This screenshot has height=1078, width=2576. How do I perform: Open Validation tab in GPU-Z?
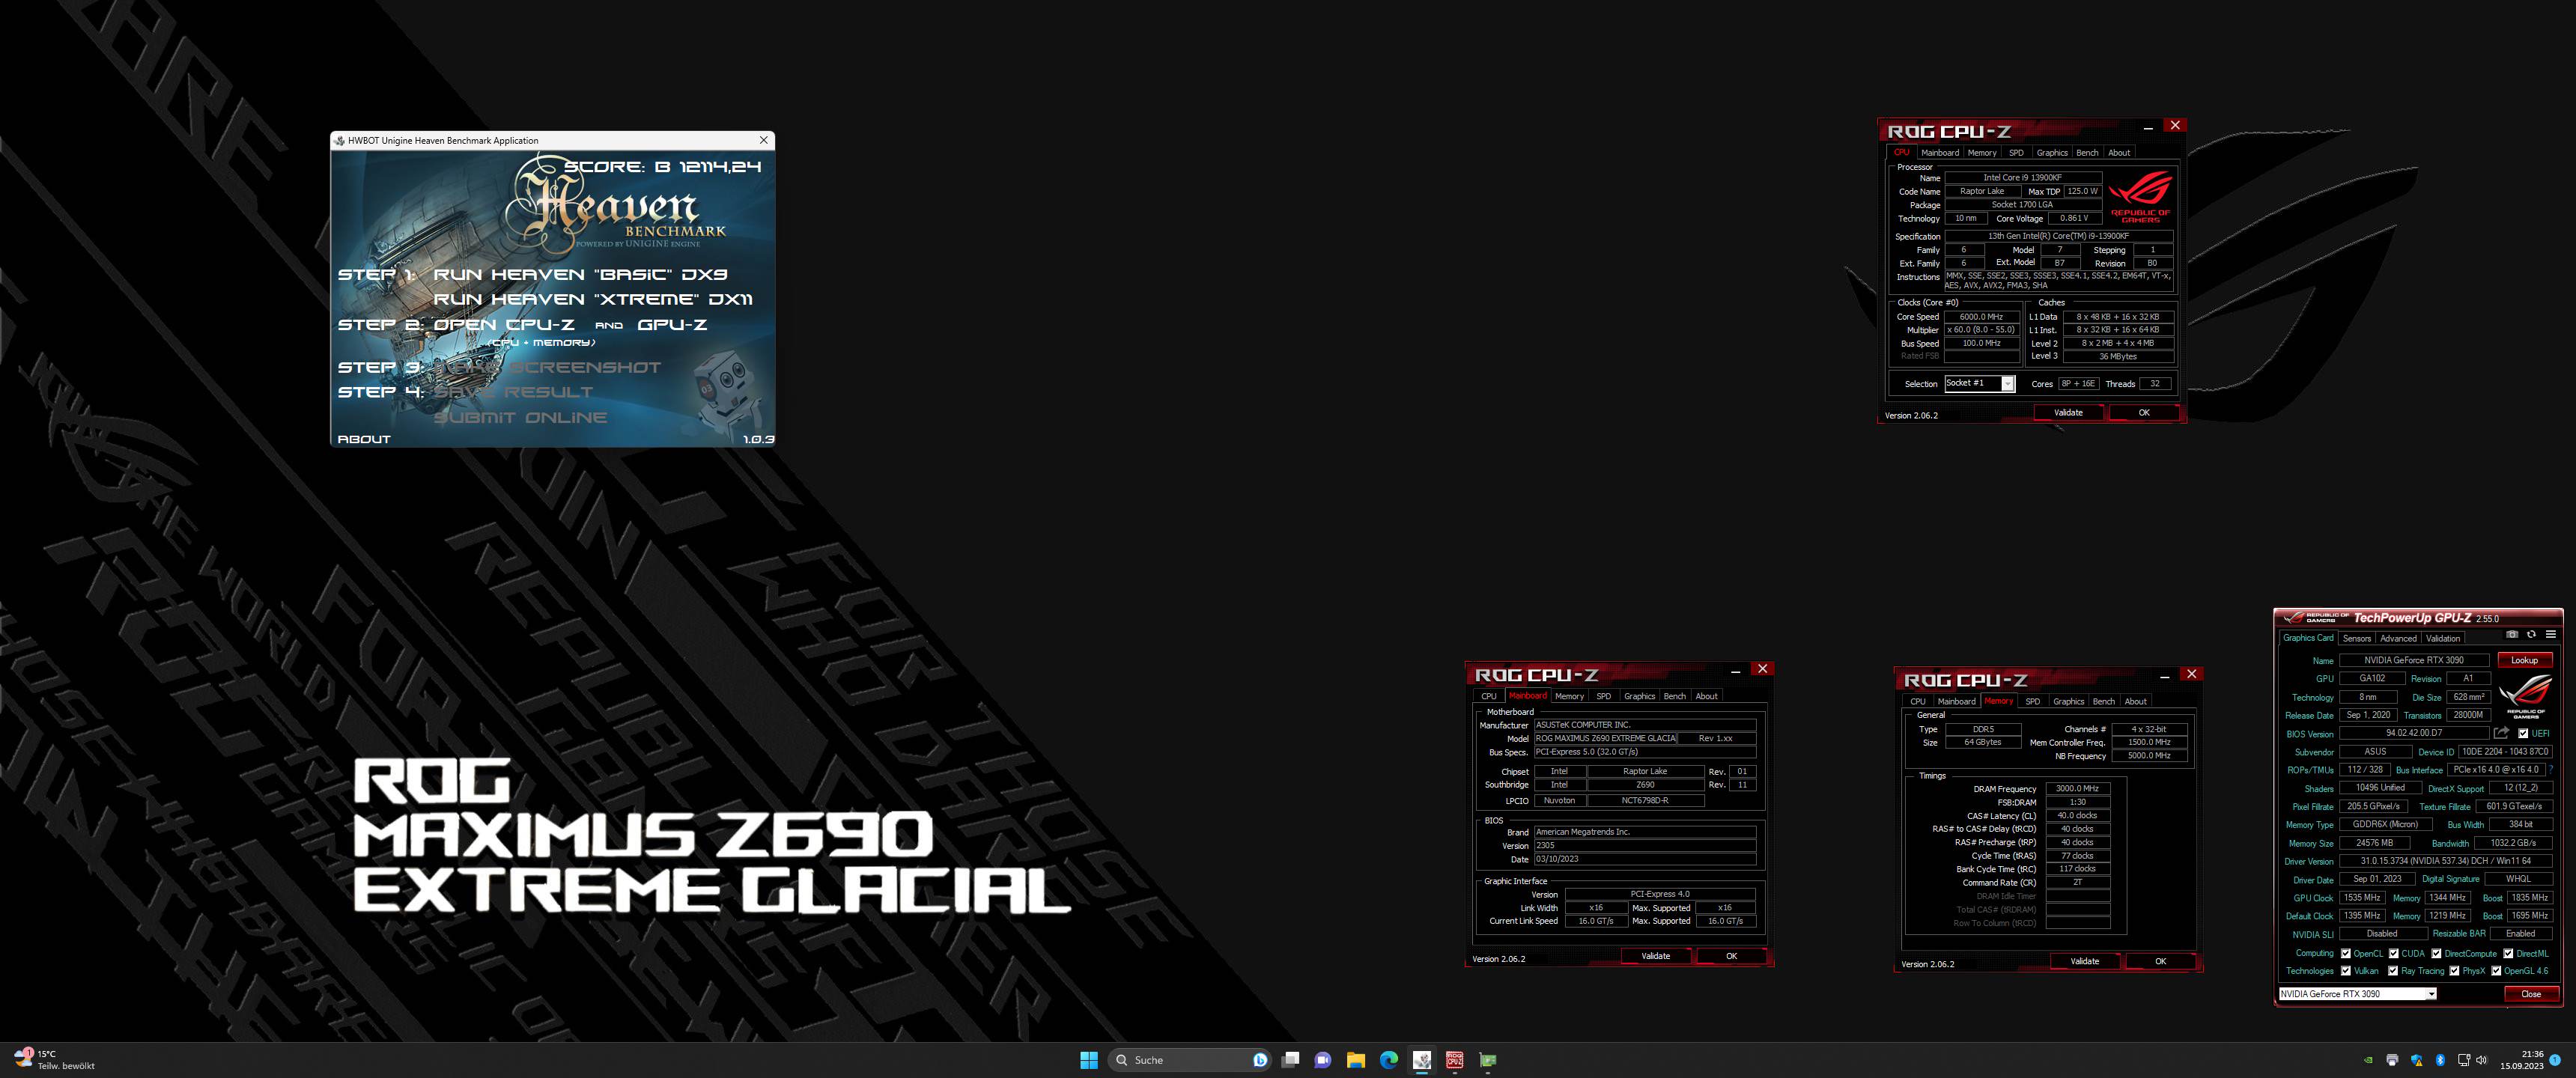(2443, 638)
